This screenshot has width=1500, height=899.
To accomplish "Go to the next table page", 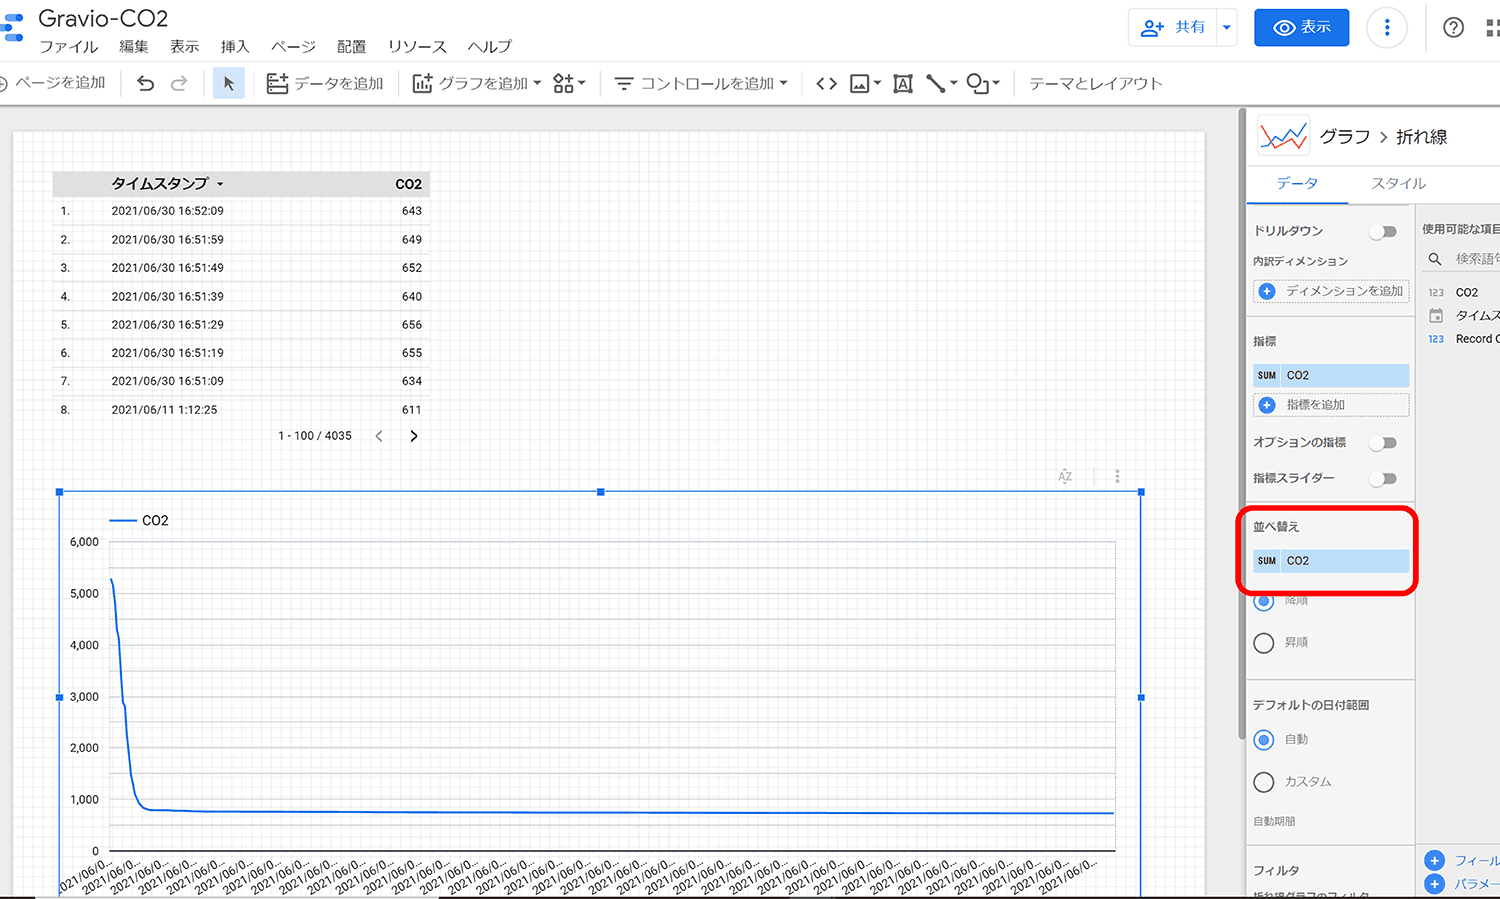I will [x=414, y=436].
